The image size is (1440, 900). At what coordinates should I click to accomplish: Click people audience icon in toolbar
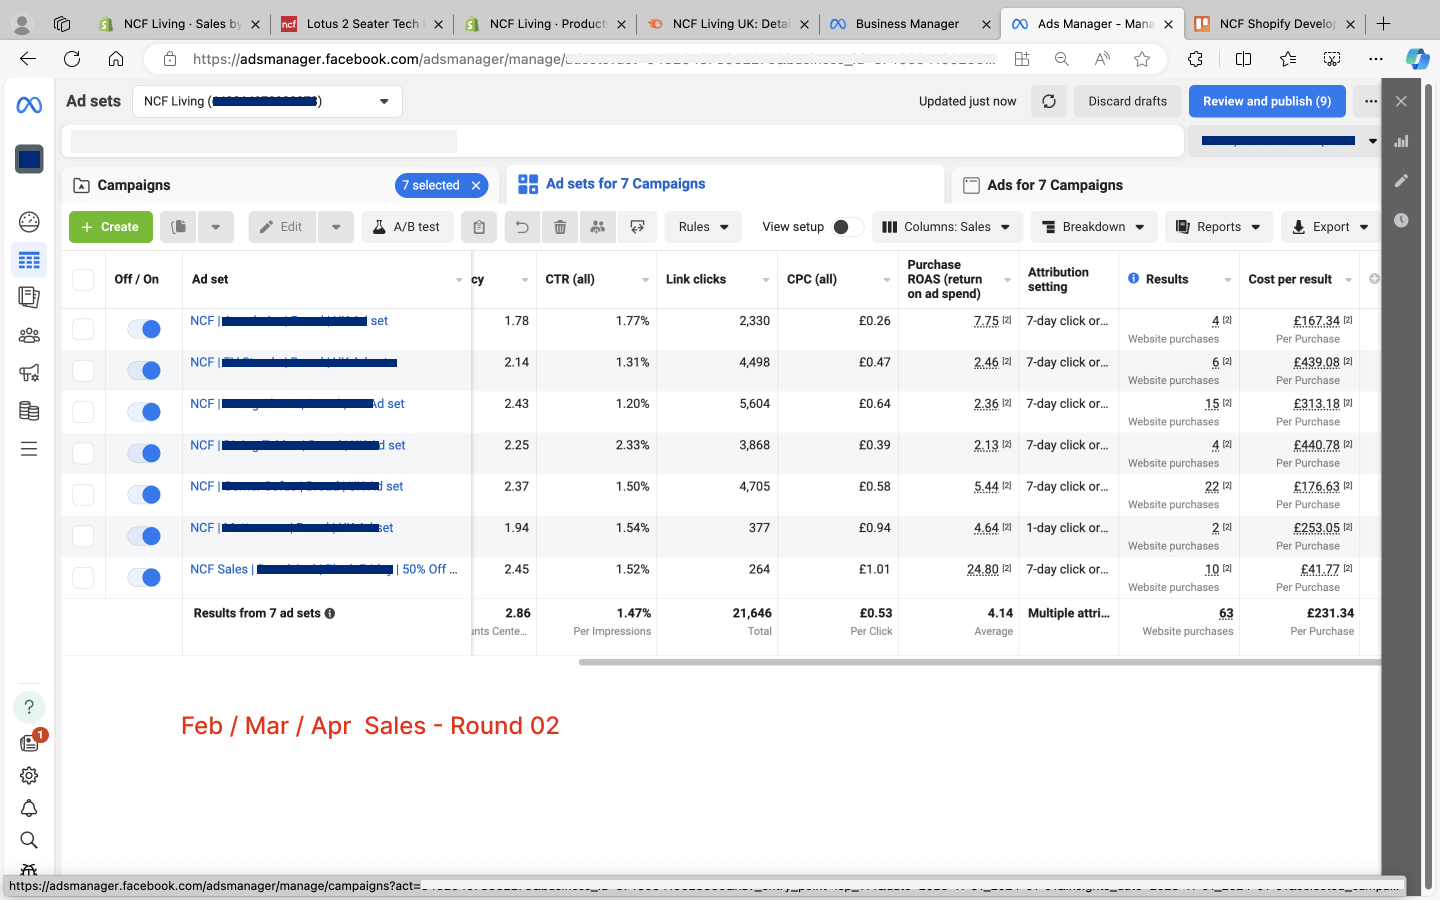[x=598, y=227]
